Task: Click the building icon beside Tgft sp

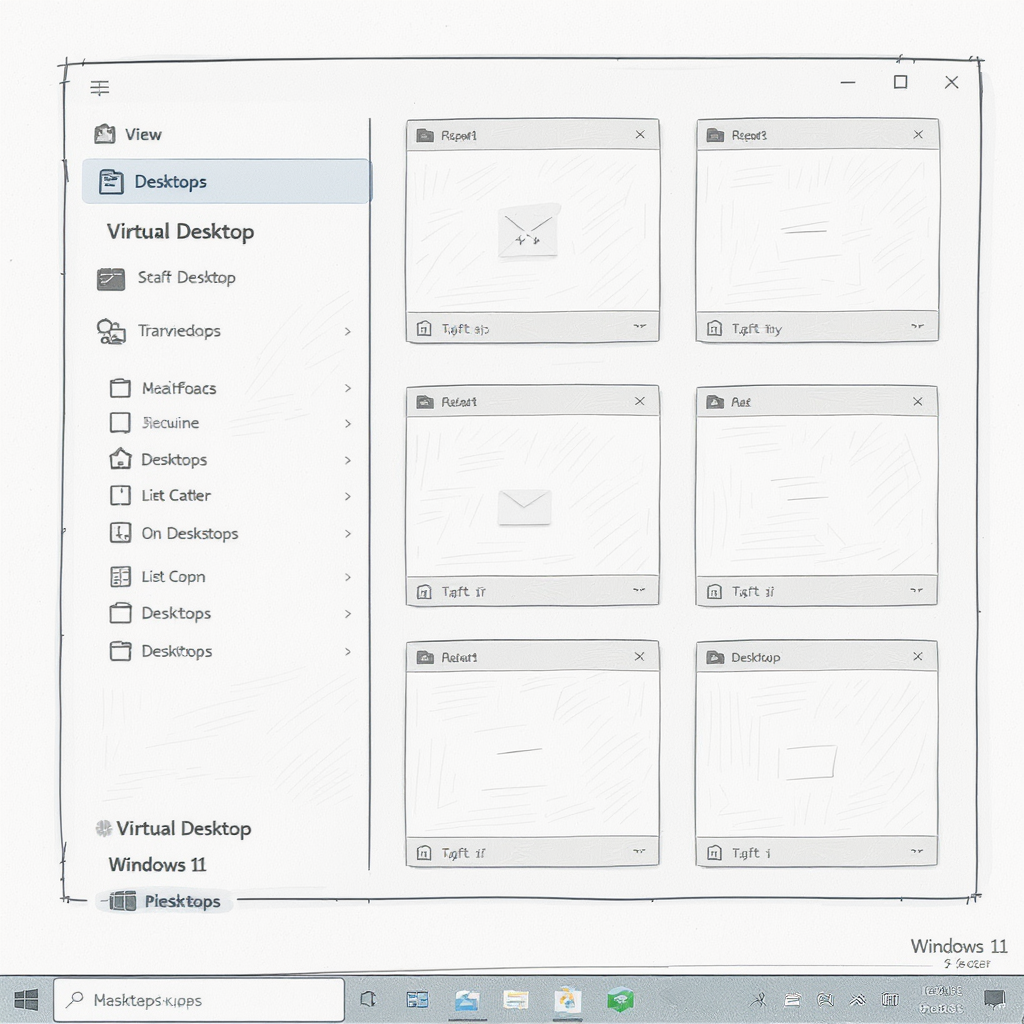Action: (x=424, y=328)
